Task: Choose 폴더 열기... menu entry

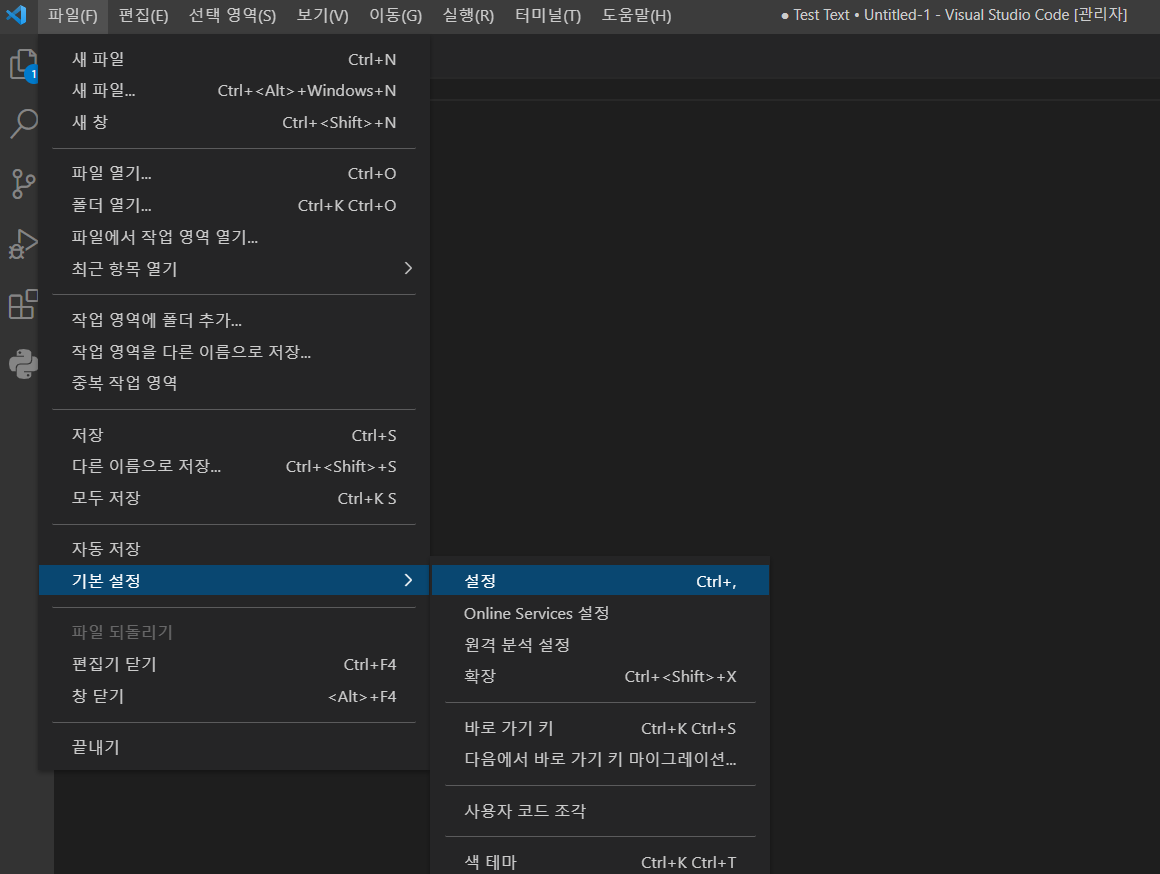Action: (x=234, y=205)
